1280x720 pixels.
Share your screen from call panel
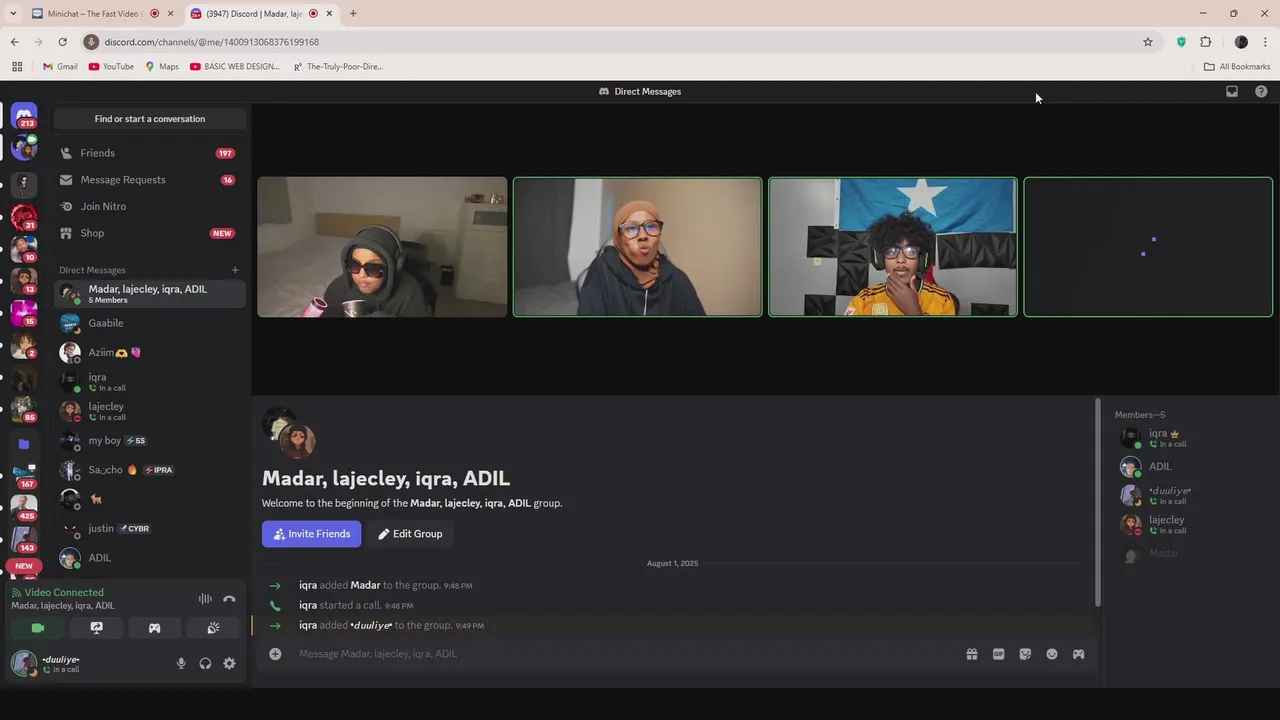(x=96, y=628)
